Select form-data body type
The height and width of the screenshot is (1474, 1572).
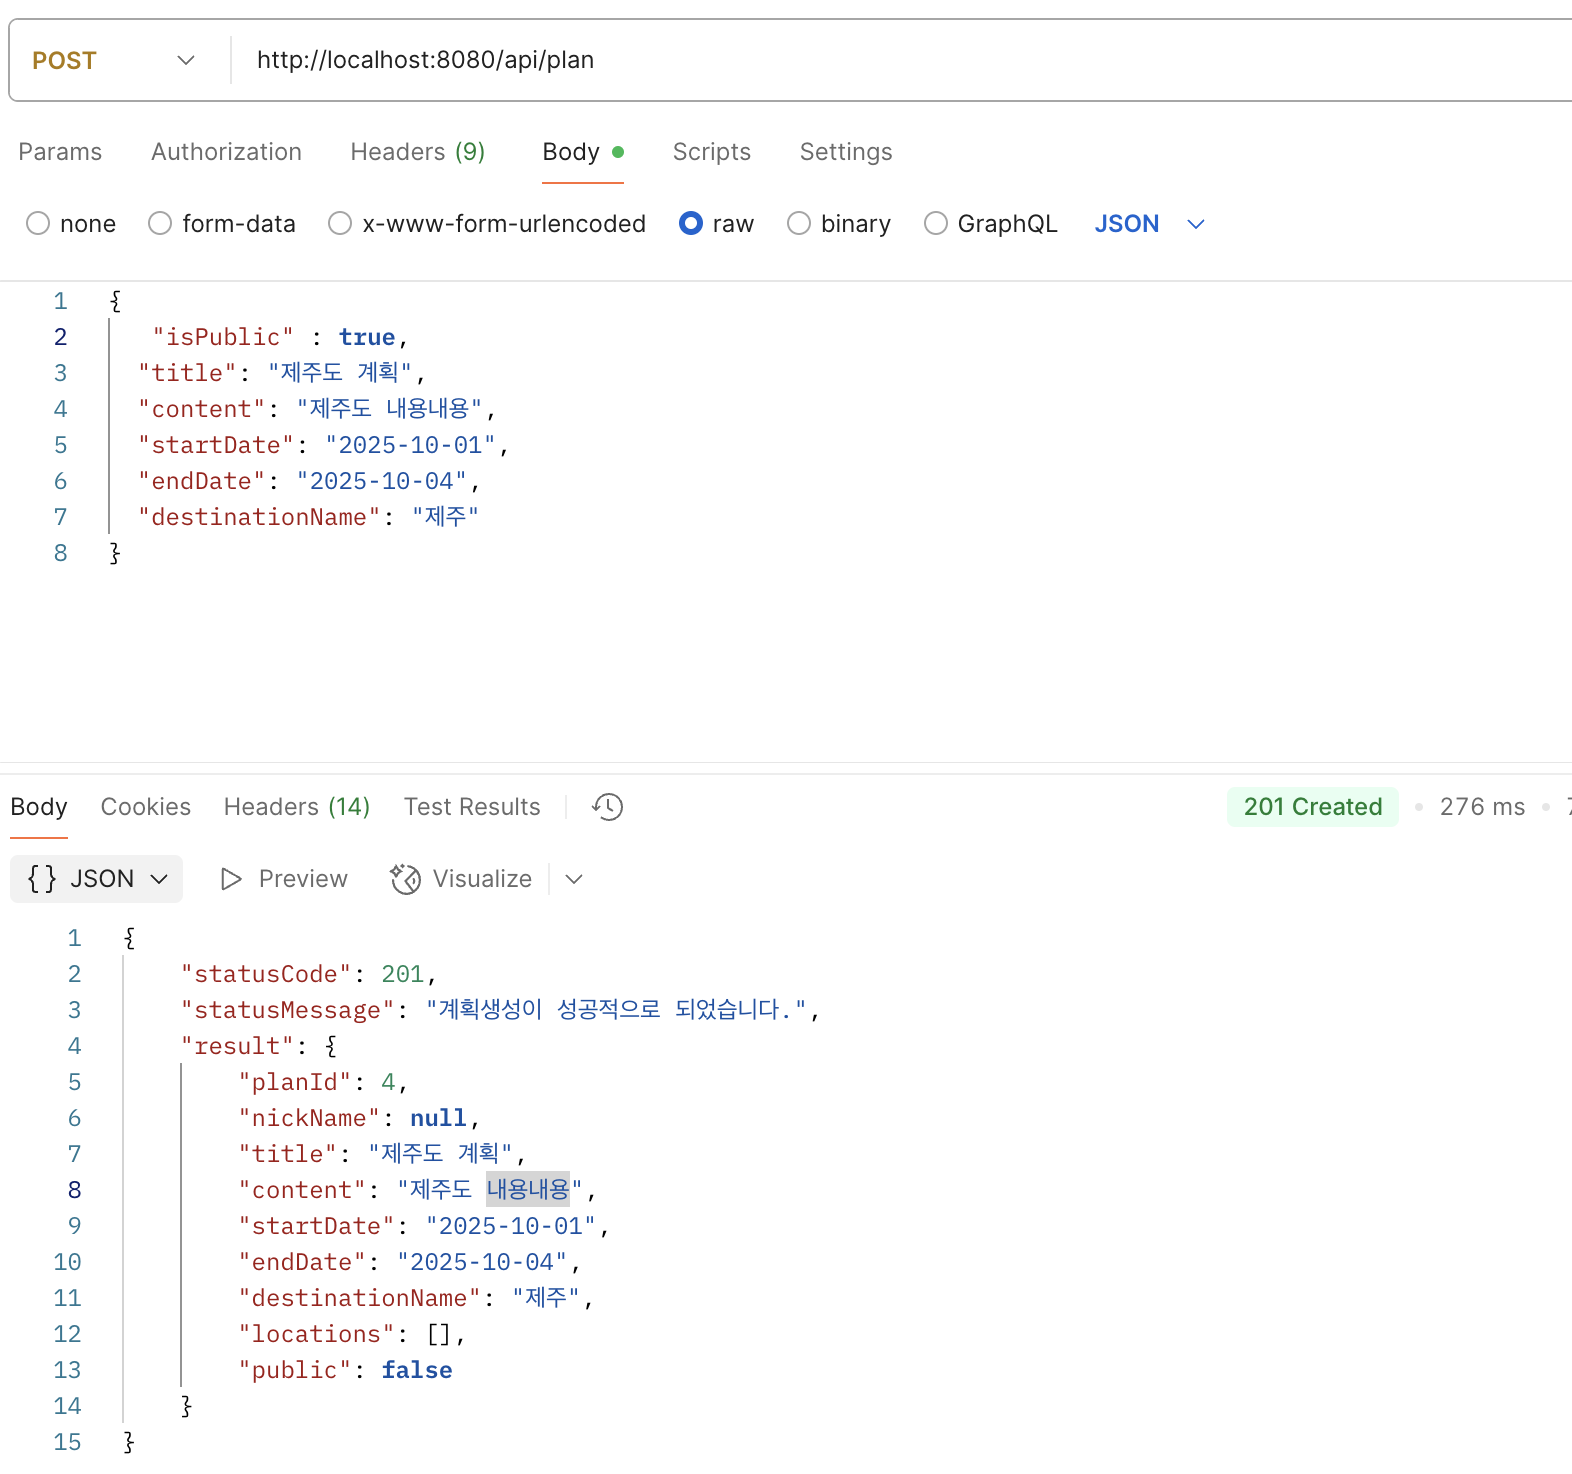[160, 224]
